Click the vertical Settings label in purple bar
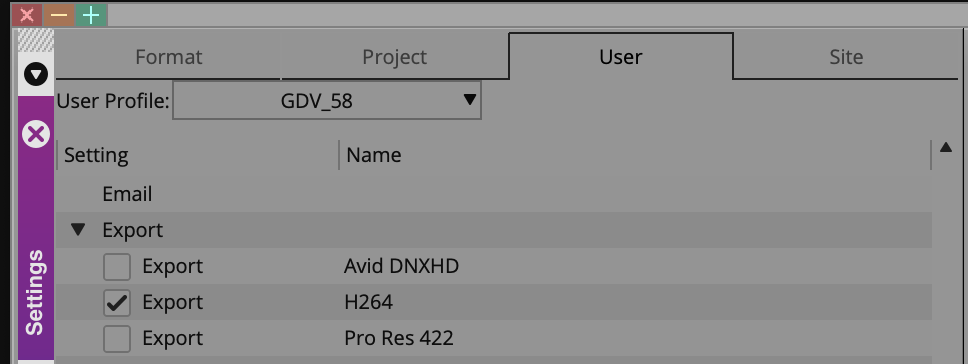This screenshot has height=364, width=968. (35, 292)
